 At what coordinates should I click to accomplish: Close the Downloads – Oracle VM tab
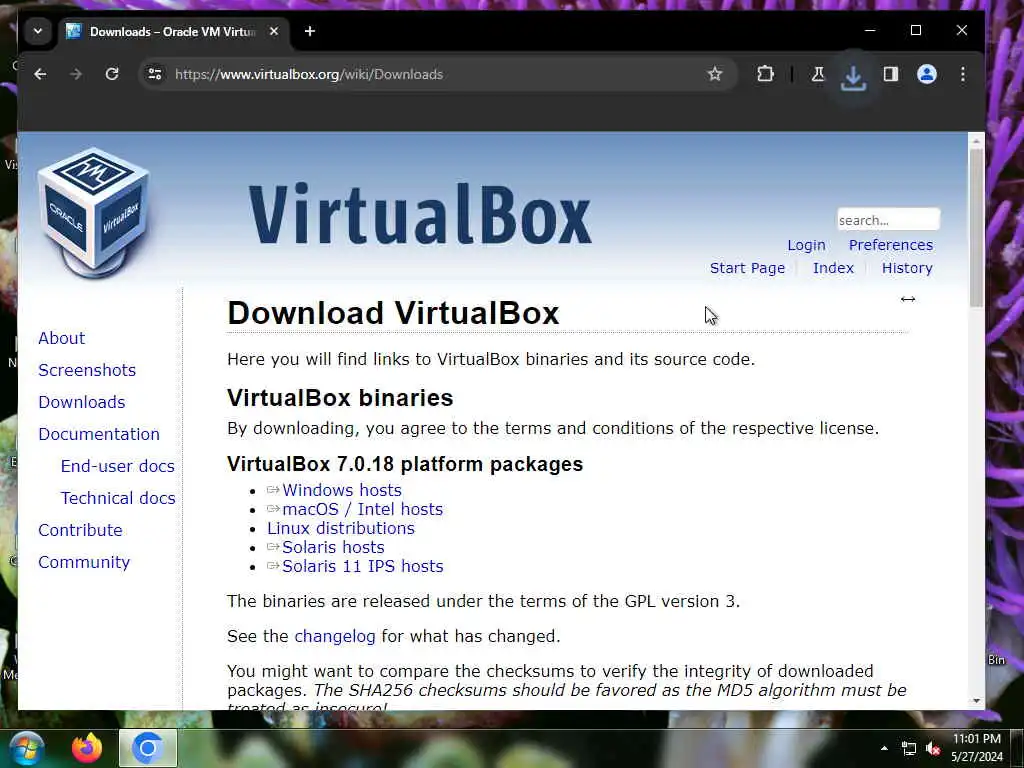274,31
